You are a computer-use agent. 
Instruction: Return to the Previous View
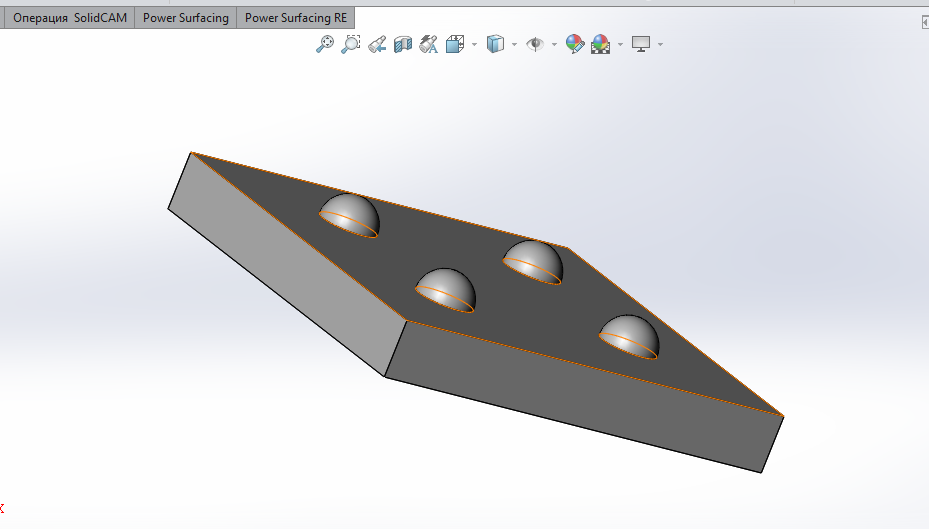[377, 44]
